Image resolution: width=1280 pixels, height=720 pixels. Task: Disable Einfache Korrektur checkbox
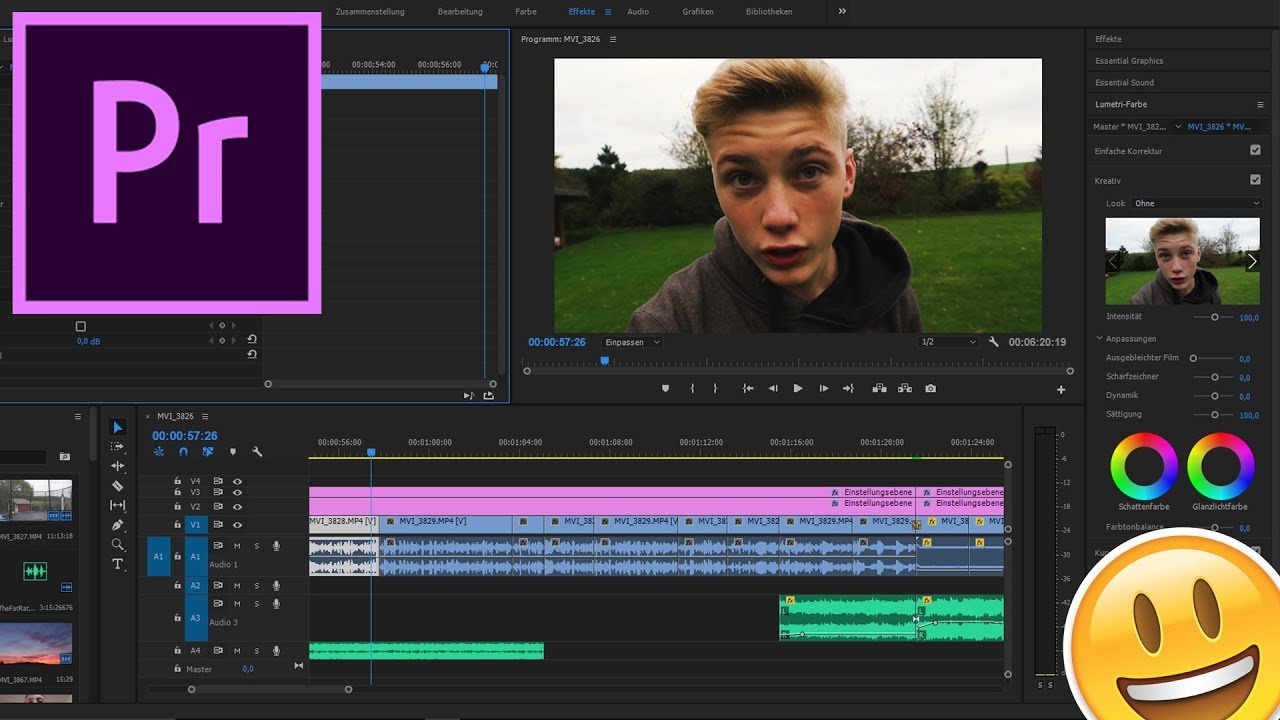click(x=1255, y=150)
